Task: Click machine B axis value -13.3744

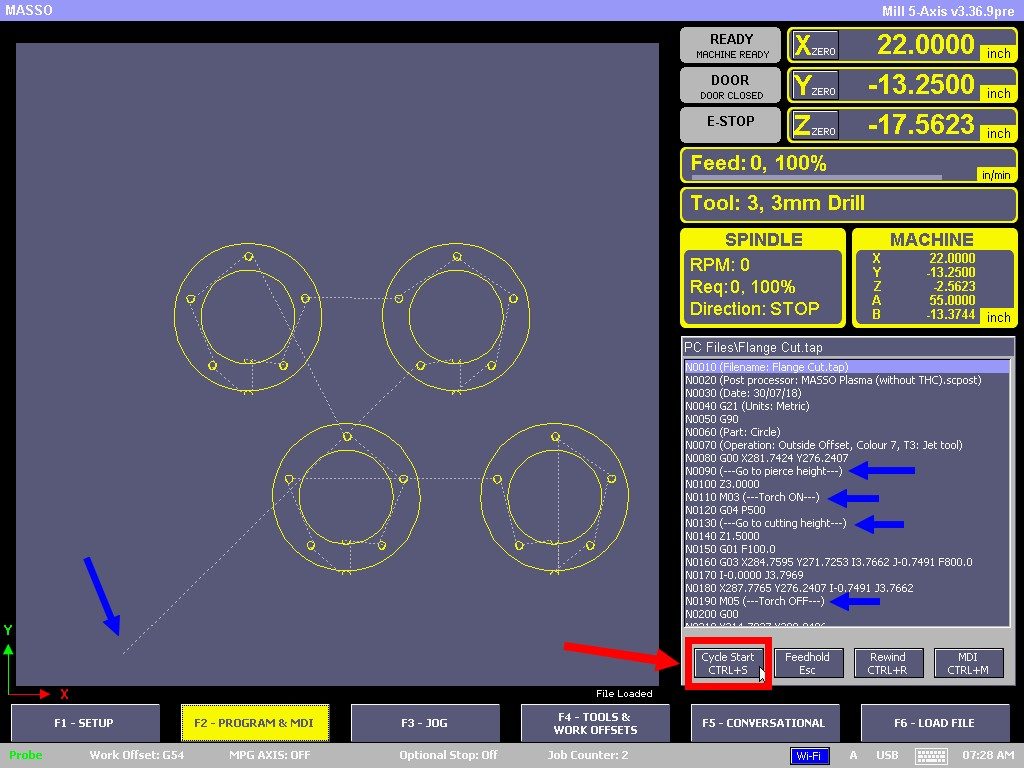Action: (x=951, y=315)
